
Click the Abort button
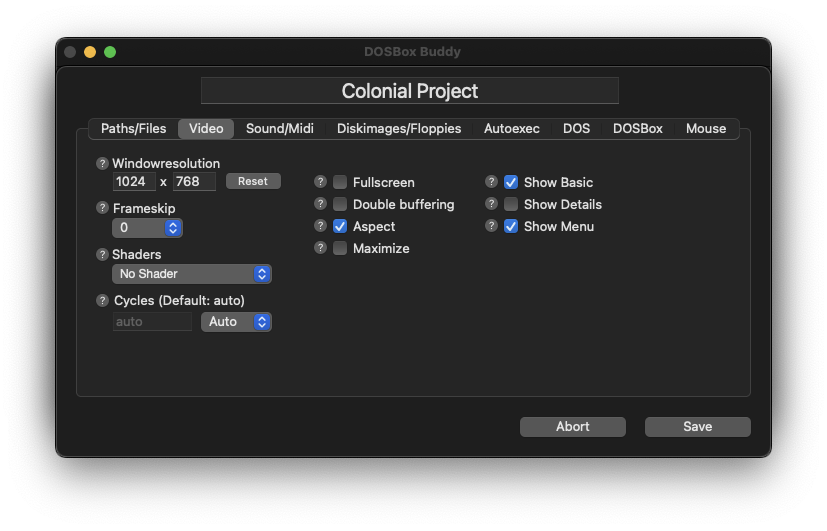click(573, 427)
